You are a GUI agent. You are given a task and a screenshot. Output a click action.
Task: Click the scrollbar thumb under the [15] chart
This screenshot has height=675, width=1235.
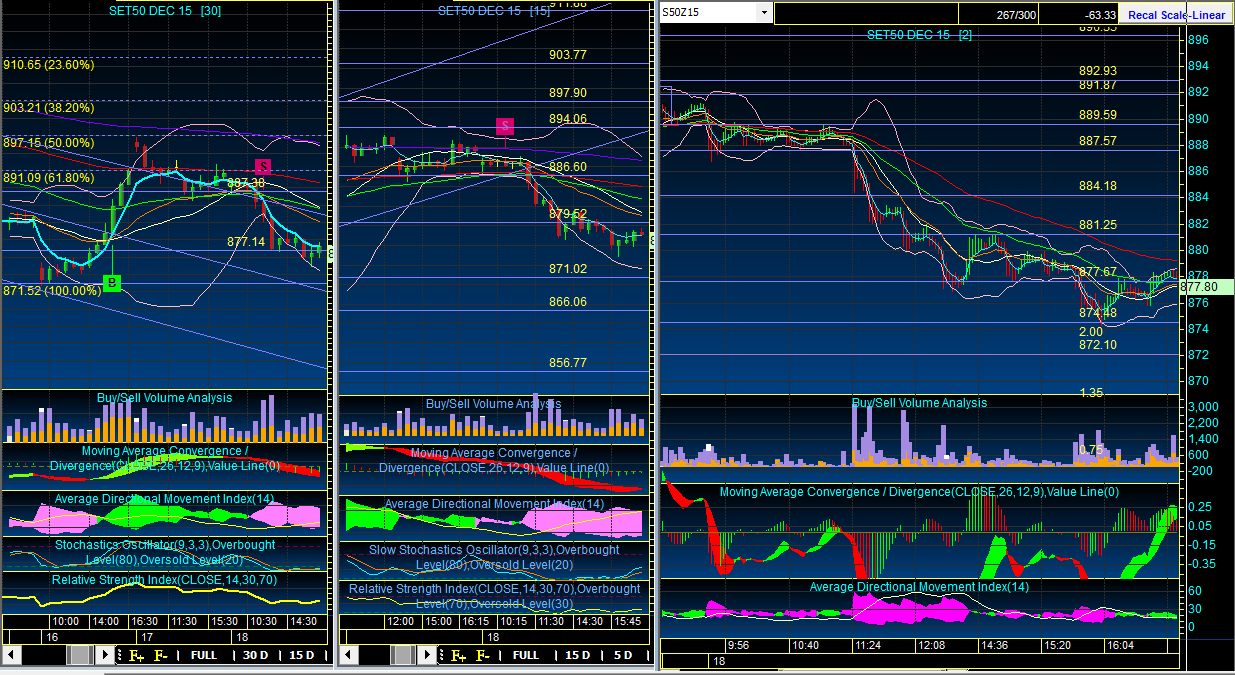coord(401,655)
